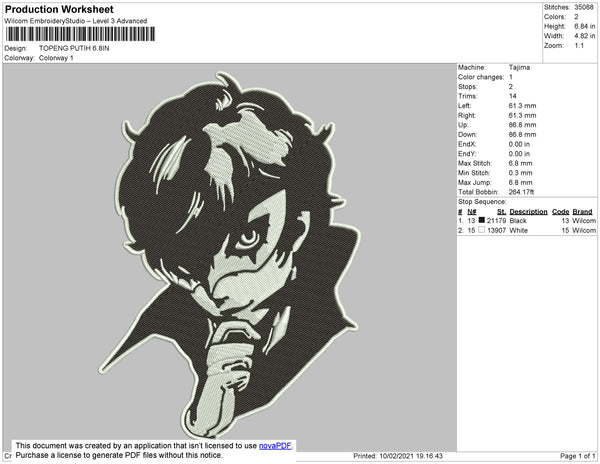The width and height of the screenshot is (600, 464).
Task: Select the printed date '10/02/2021 19.16.43'
Action: pos(411,456)
